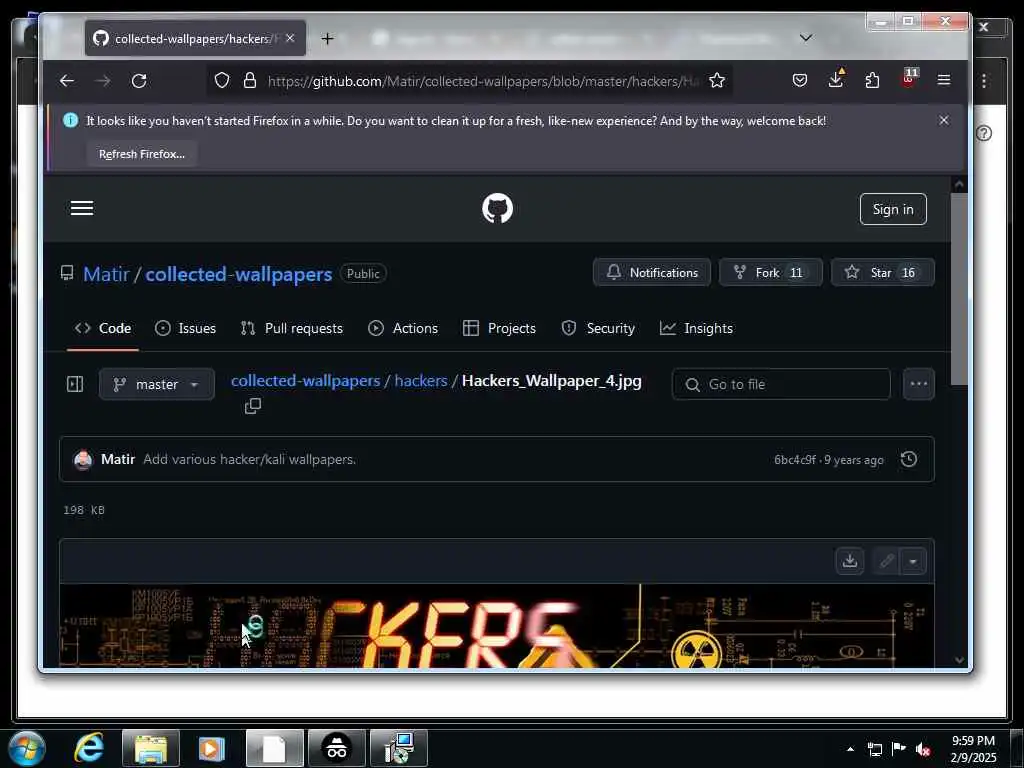1024x768 pixels.
Task: Open master branch selector dropdown
Action: tap(157, 384)
